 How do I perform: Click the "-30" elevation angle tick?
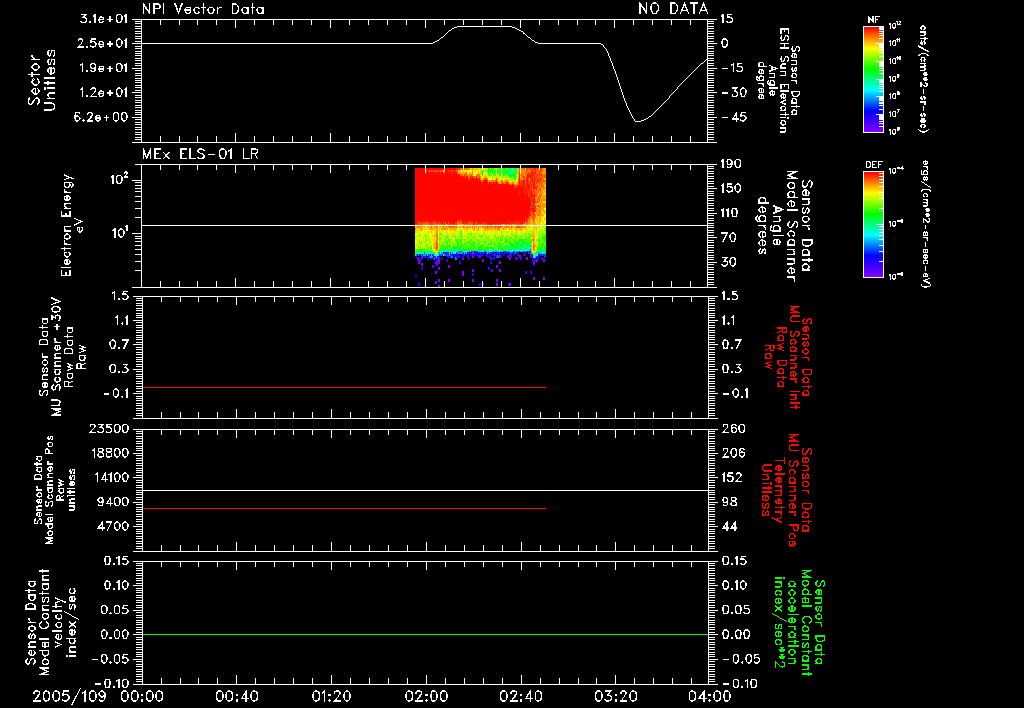point(734,93)
